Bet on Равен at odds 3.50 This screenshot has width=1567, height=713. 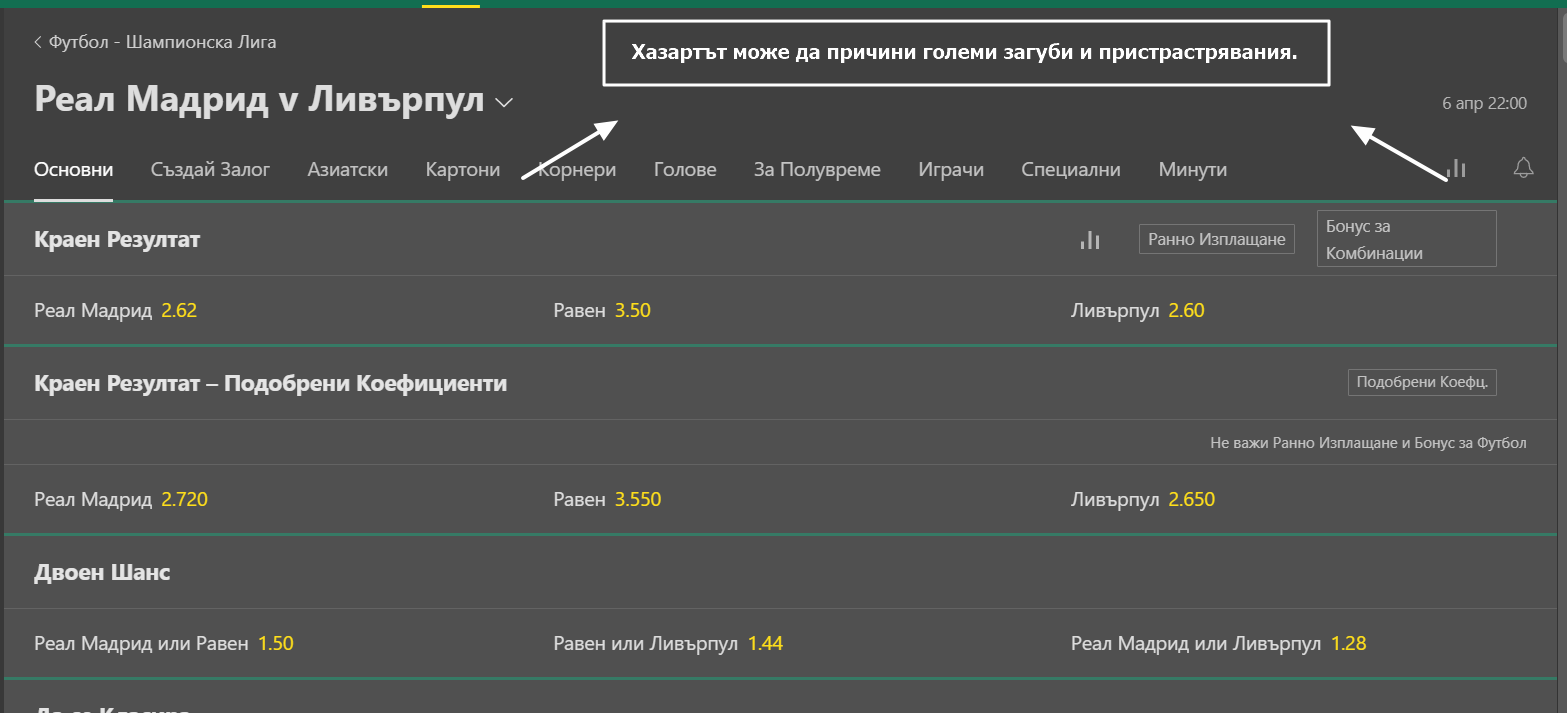602,310
